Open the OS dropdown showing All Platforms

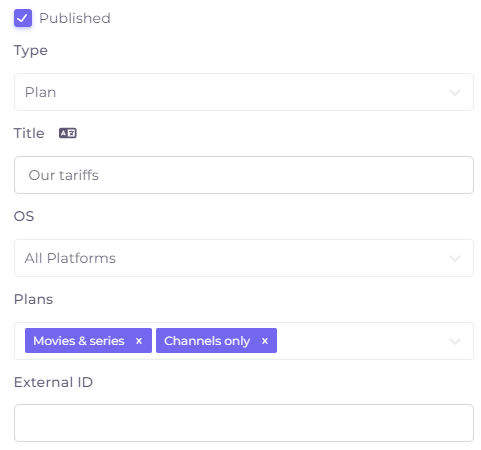coord(244,258)
